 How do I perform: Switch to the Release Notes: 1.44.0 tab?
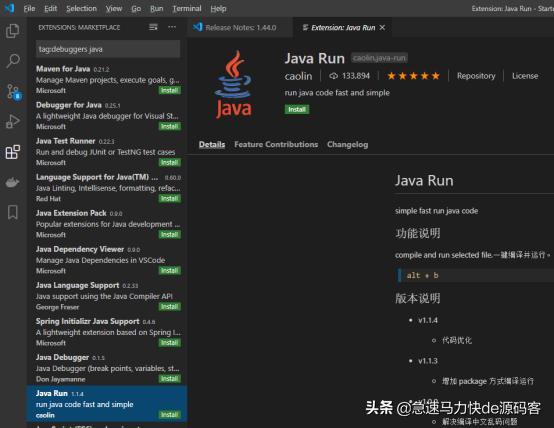click(x=240, y=28)
